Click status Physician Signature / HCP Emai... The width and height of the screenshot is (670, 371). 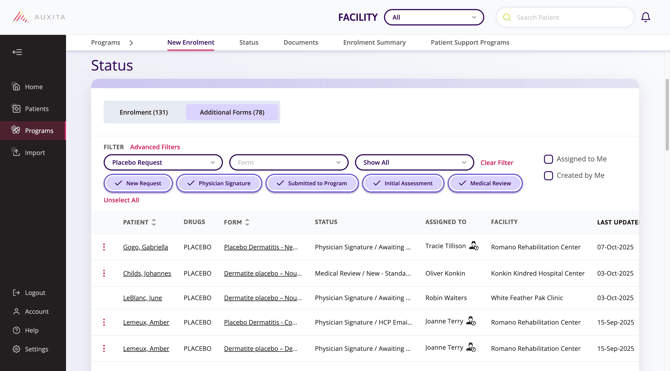click(x=363, y=322)
